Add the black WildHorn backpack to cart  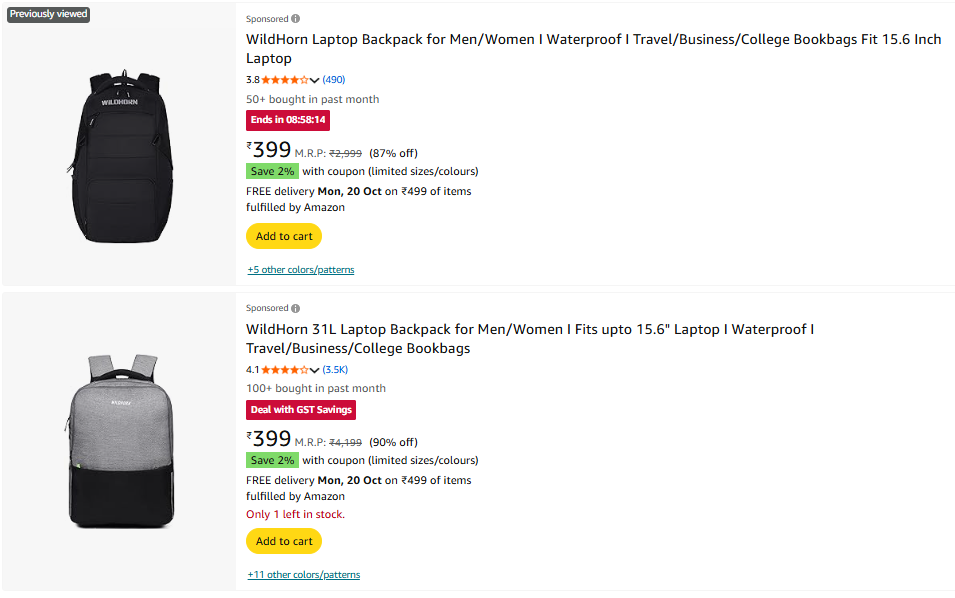284,237
